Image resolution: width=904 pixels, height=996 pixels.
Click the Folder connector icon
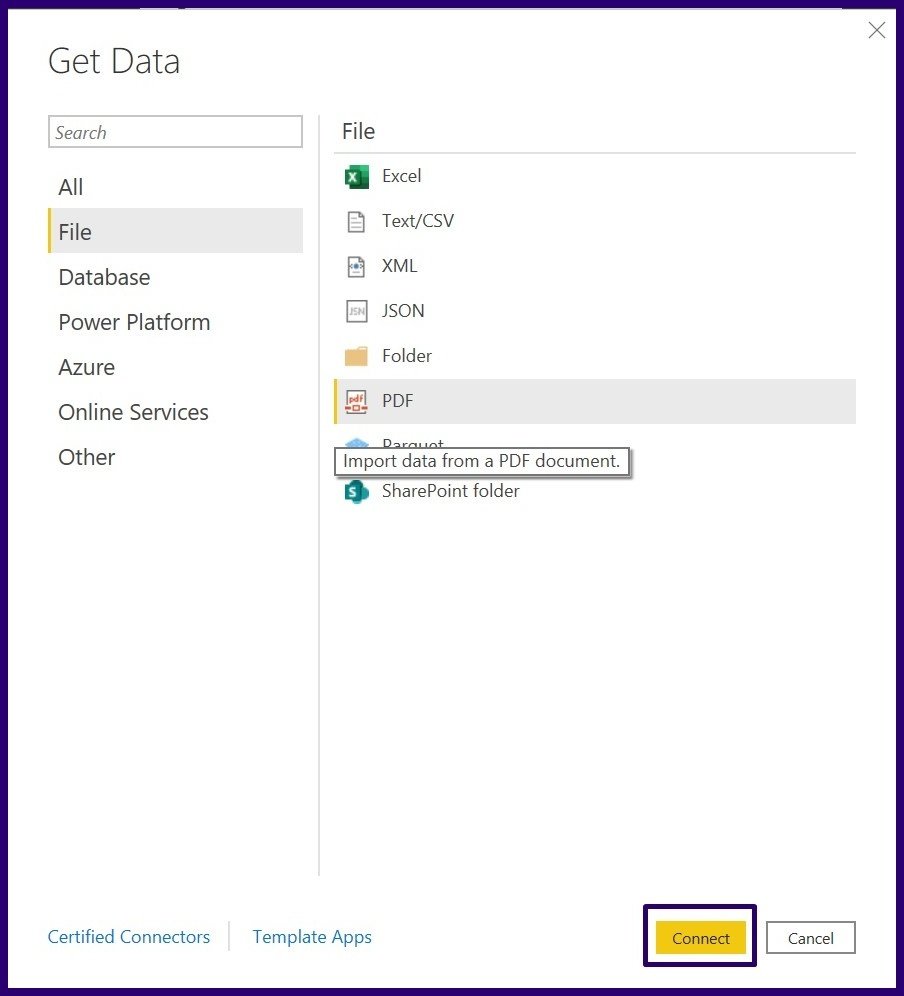click(x=356, y=356)
